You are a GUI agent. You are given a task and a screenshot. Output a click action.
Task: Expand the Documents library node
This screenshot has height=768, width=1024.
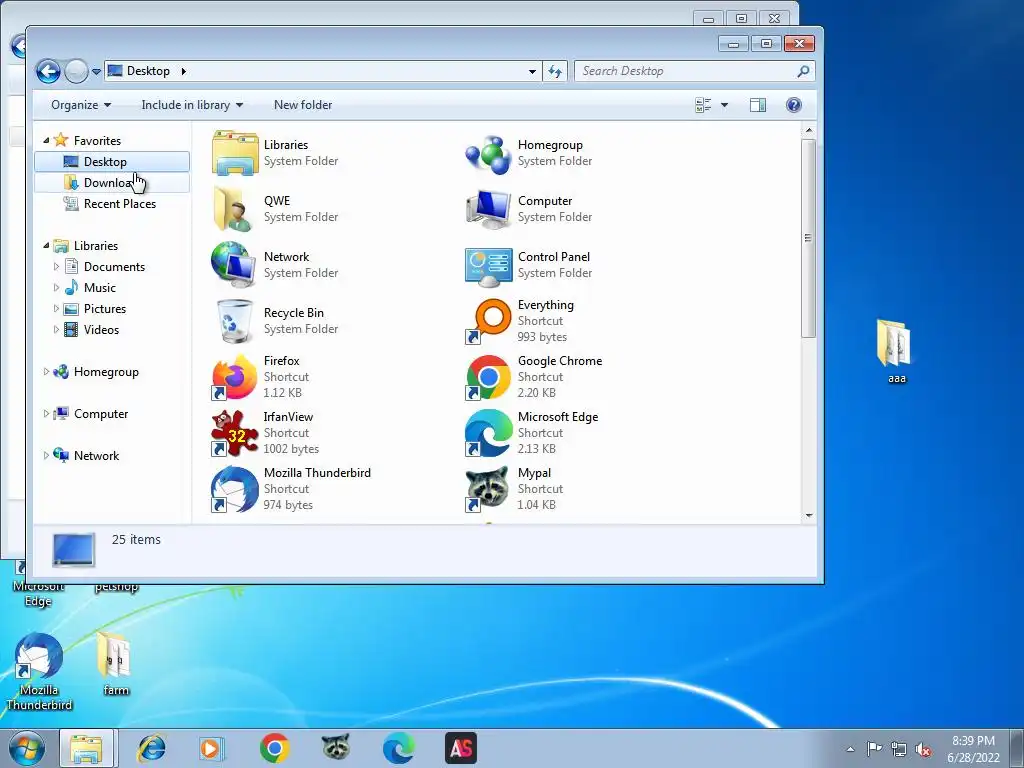[56, 266]
